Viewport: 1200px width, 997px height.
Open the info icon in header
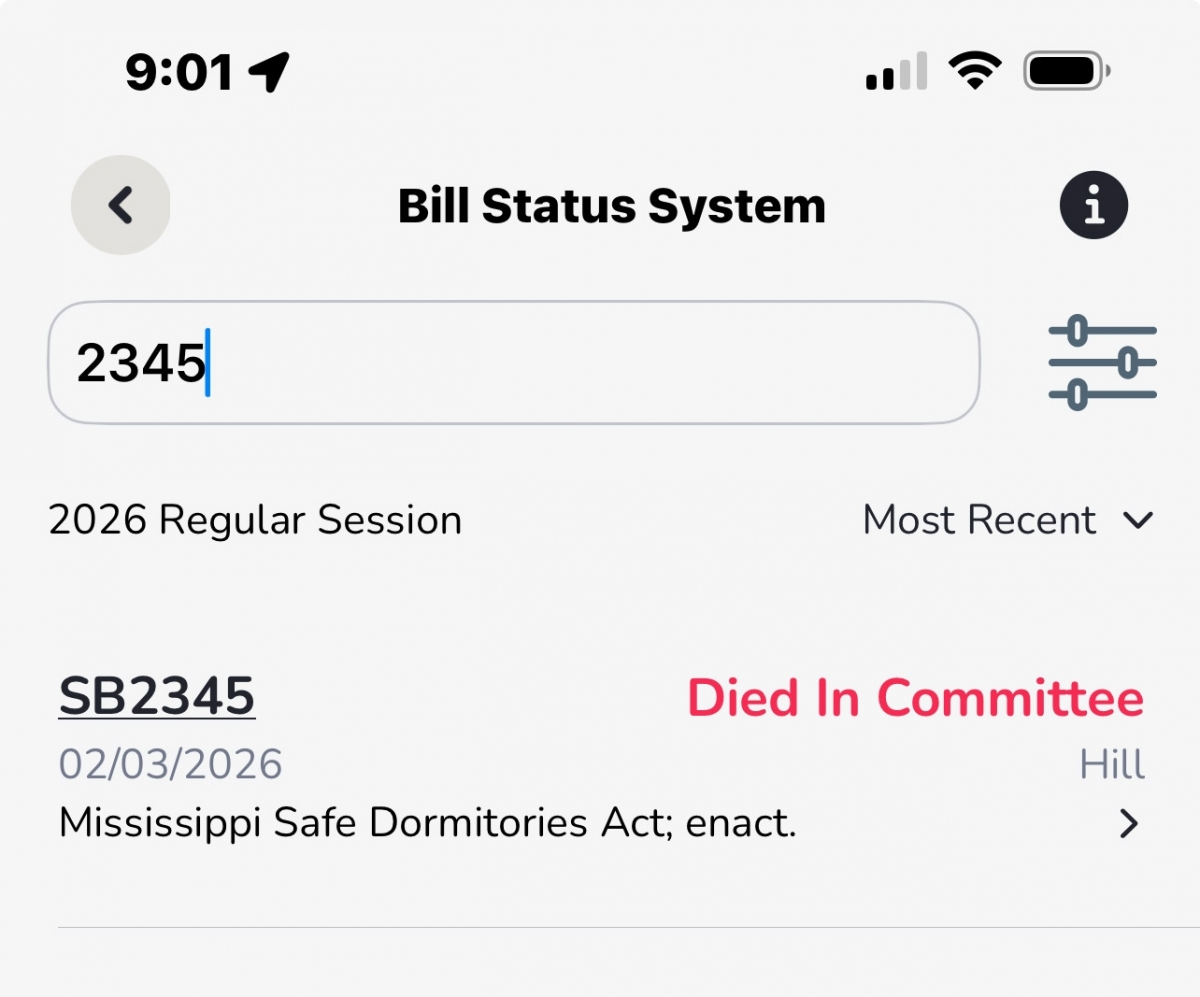pos(1094,205)
